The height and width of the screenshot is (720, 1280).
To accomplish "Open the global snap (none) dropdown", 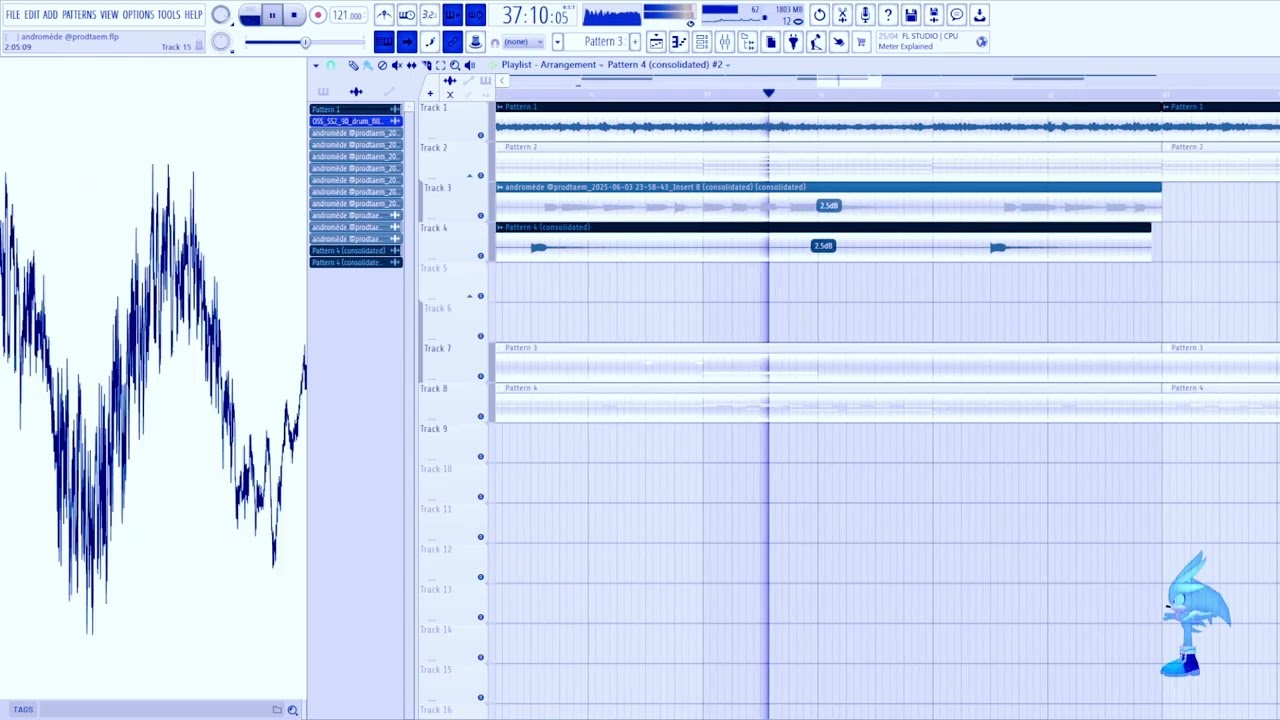I will coord(524,42).
